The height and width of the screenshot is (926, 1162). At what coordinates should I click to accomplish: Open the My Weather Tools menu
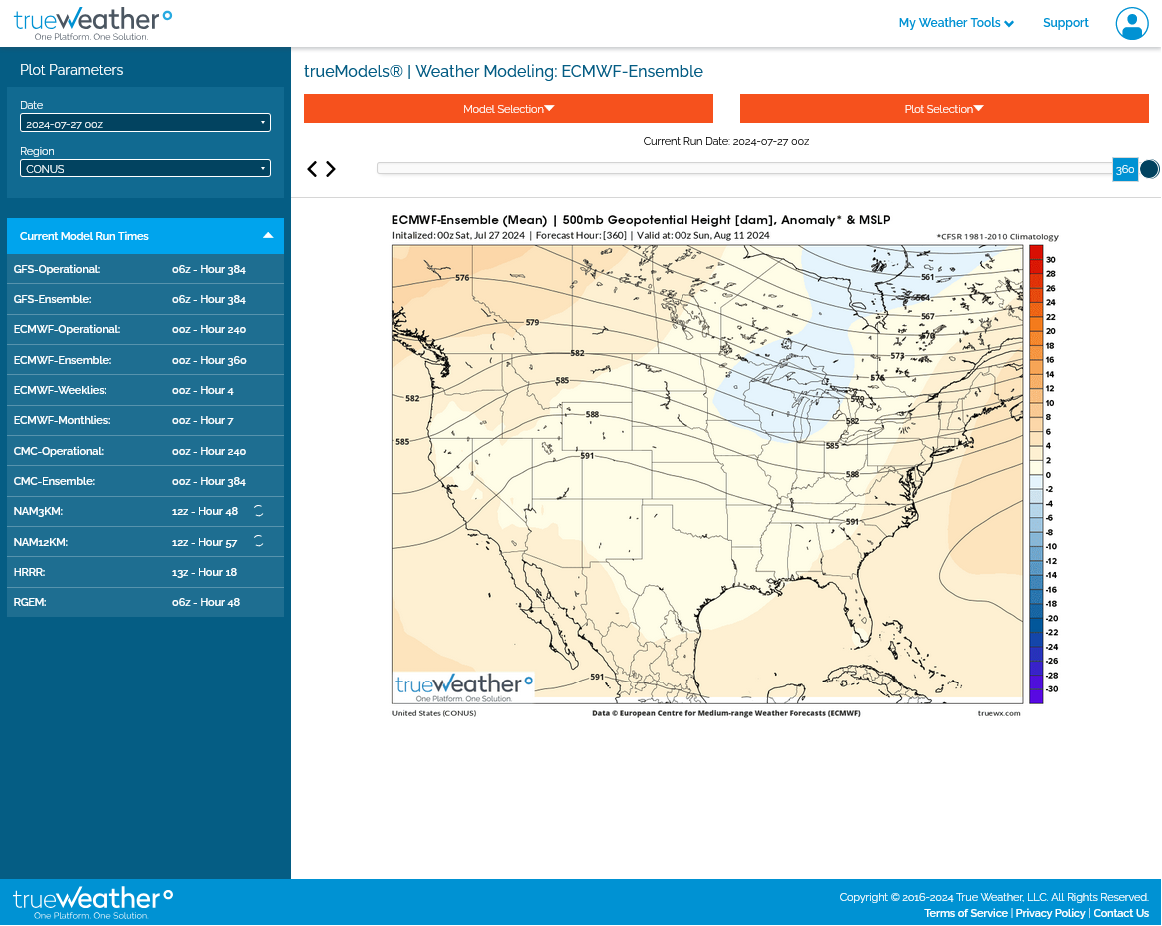tap(956, 23)
